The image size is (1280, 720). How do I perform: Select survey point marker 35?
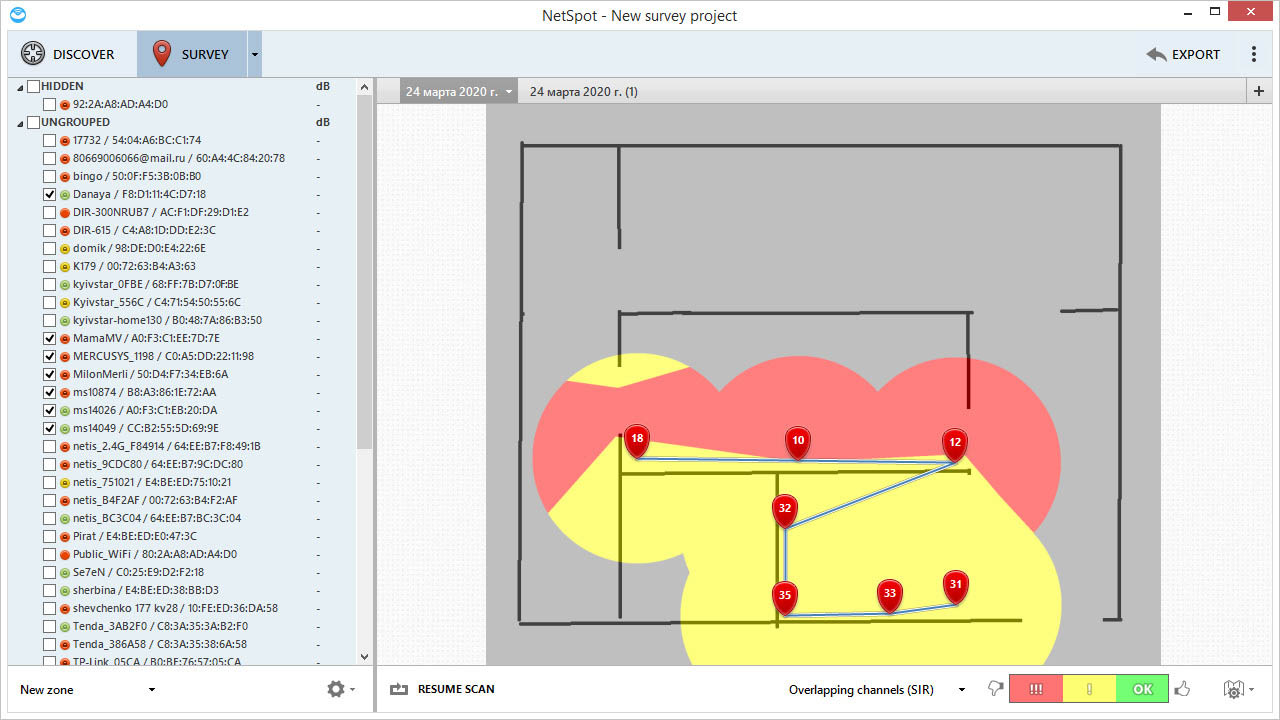pos(785,598)
